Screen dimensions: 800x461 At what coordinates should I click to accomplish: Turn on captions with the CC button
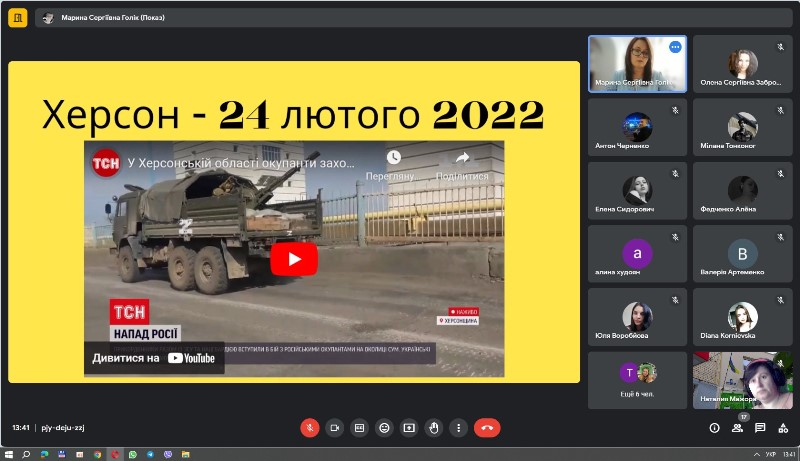[x=359, y=428]
